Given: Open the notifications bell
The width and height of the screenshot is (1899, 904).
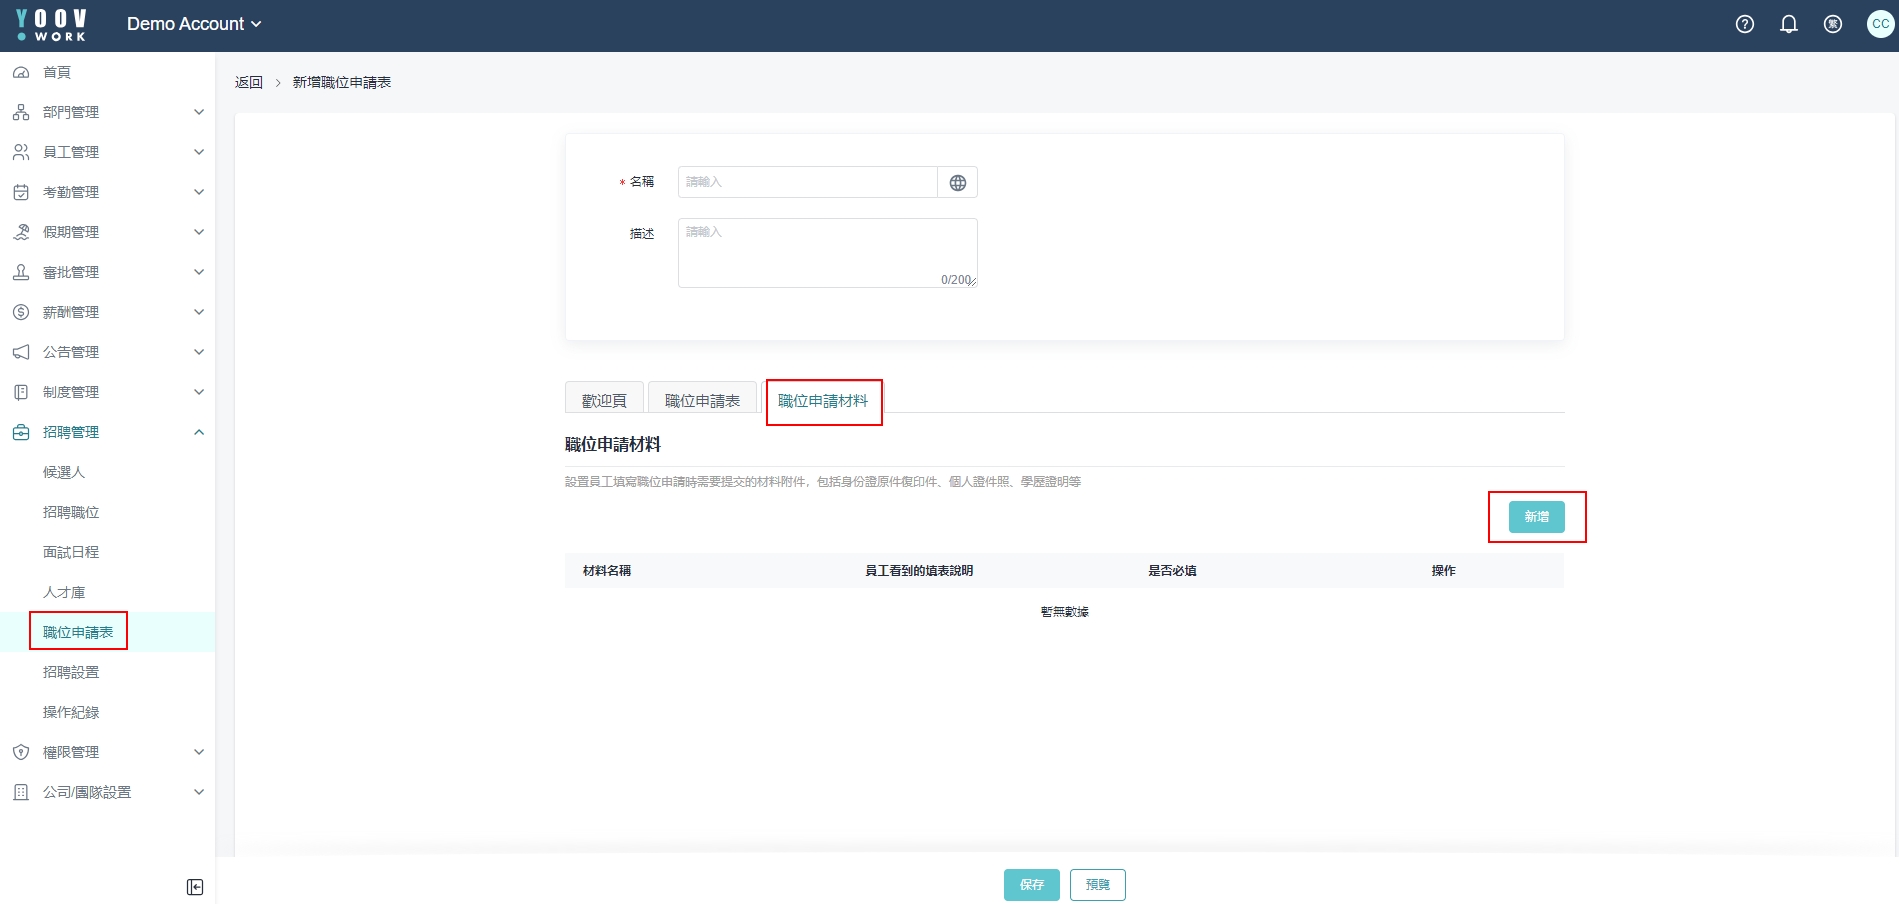Looking at the screenshot, I should (1788, 24).
